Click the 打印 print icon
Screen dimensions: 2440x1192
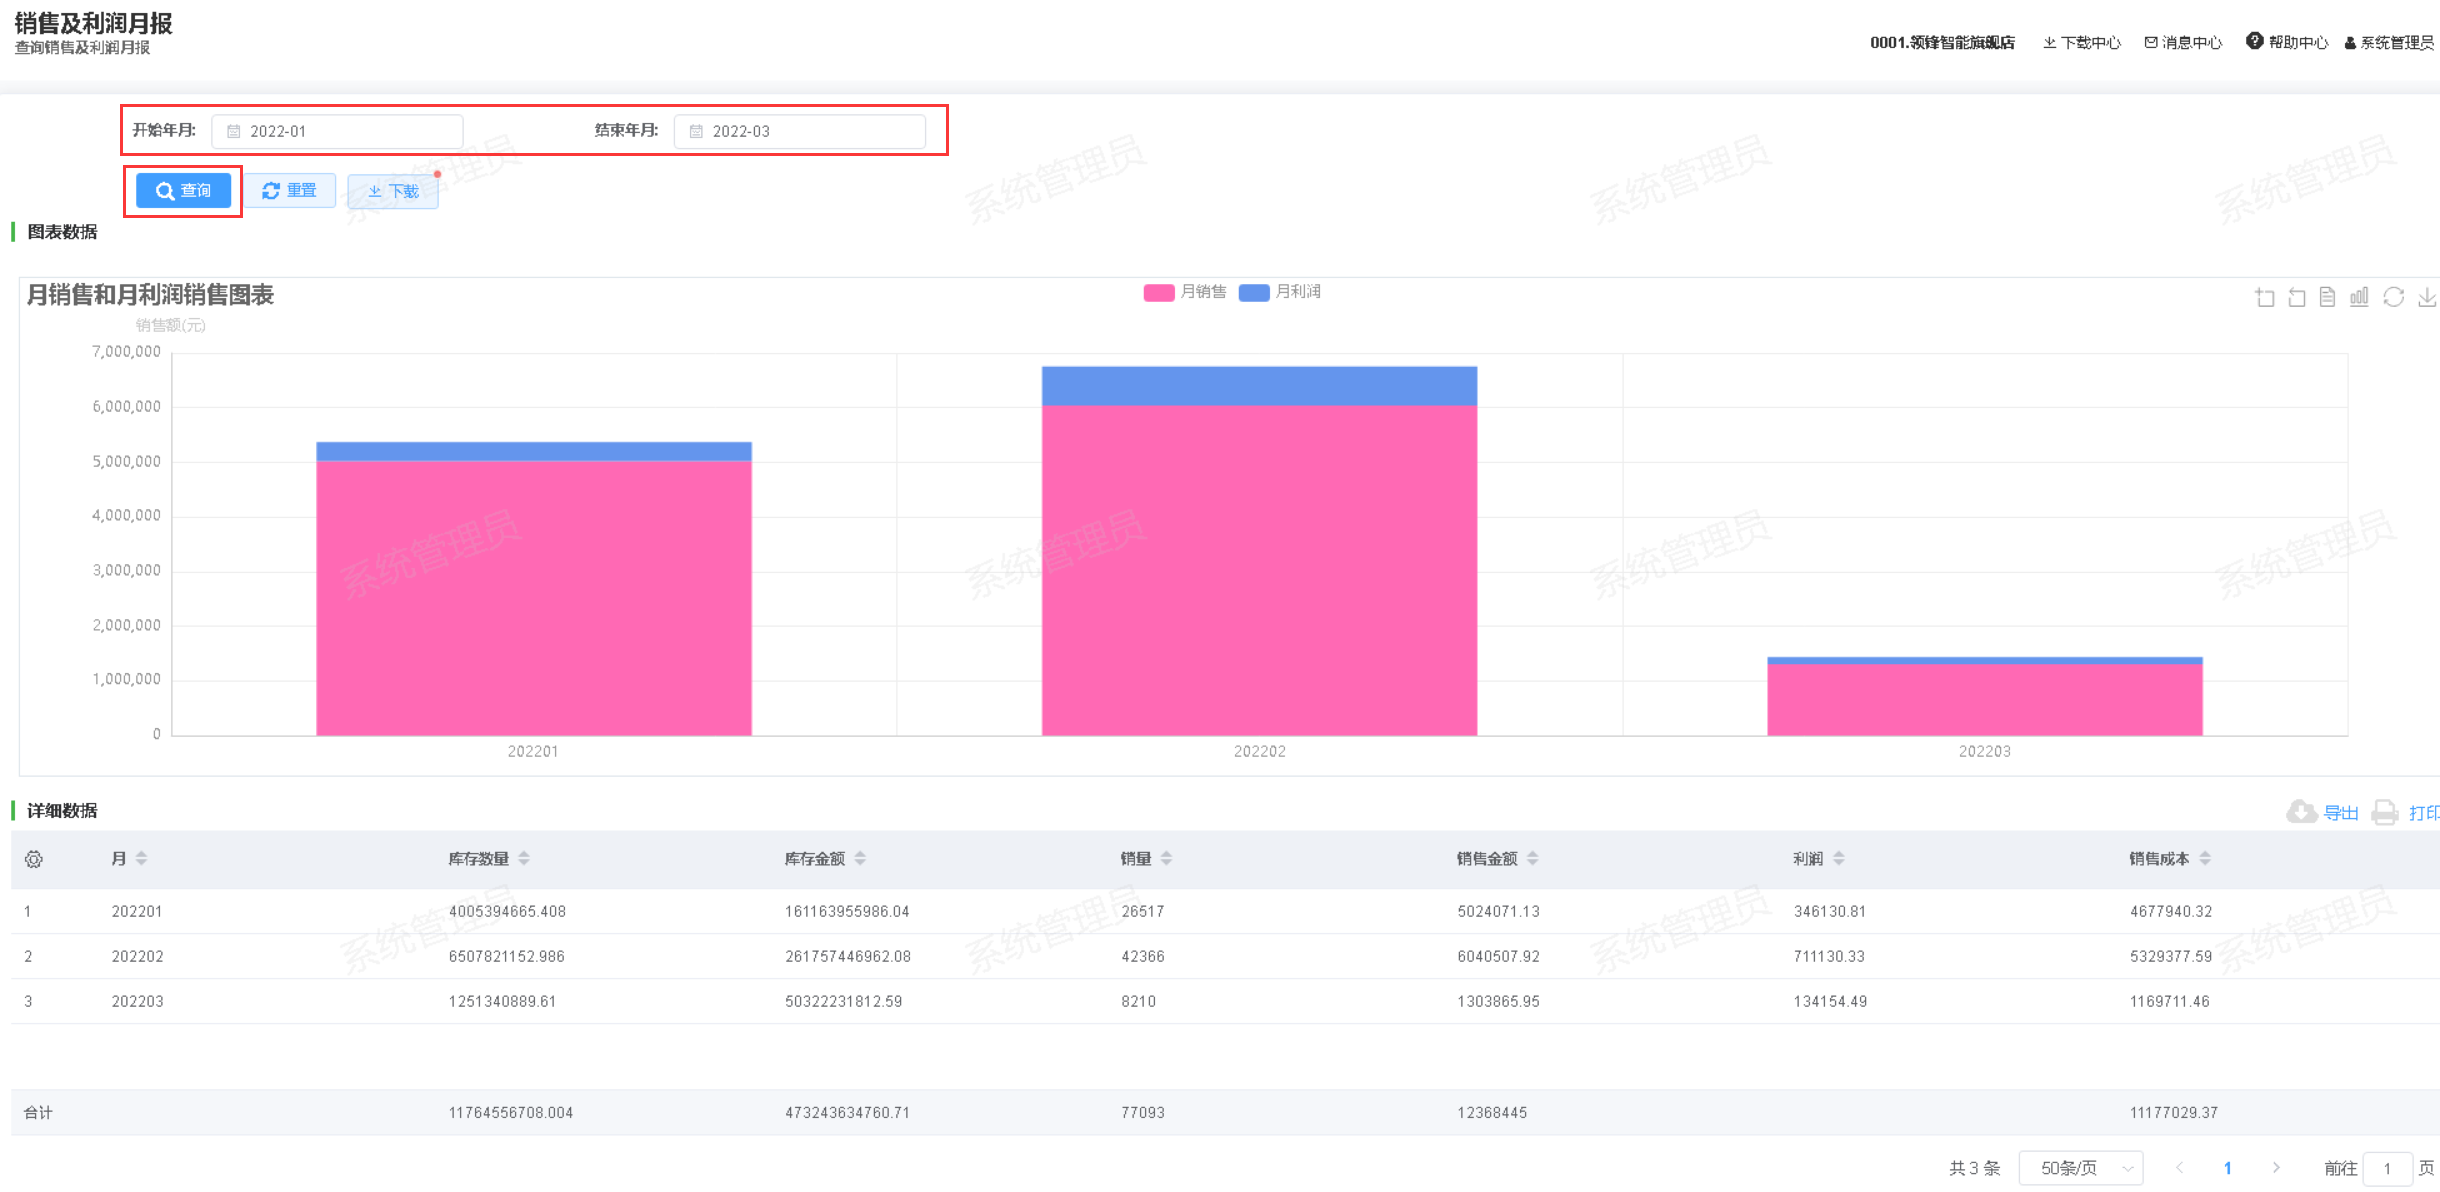[x=2385, y=812]
